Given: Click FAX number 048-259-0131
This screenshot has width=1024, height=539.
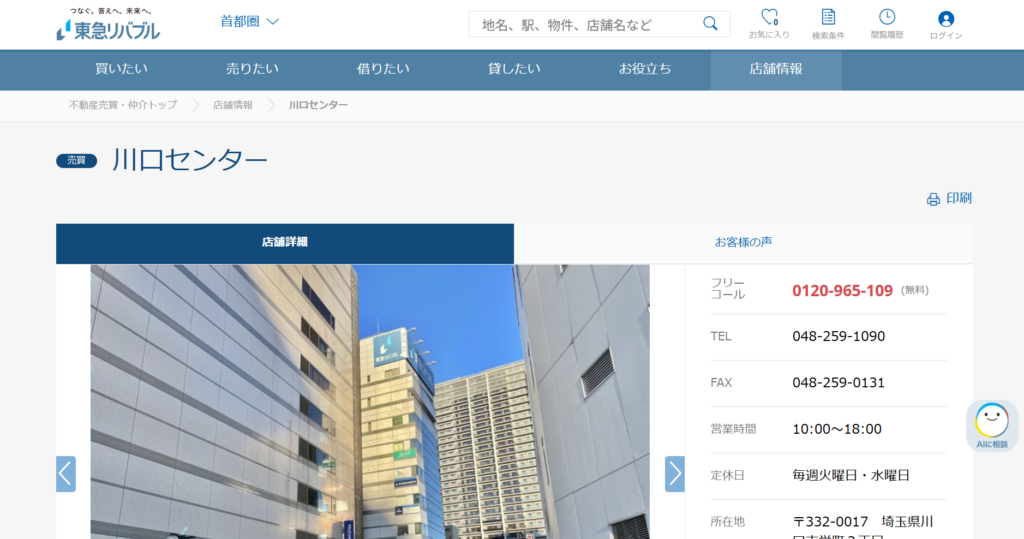Looking at the screenshot, I should 839,383.
